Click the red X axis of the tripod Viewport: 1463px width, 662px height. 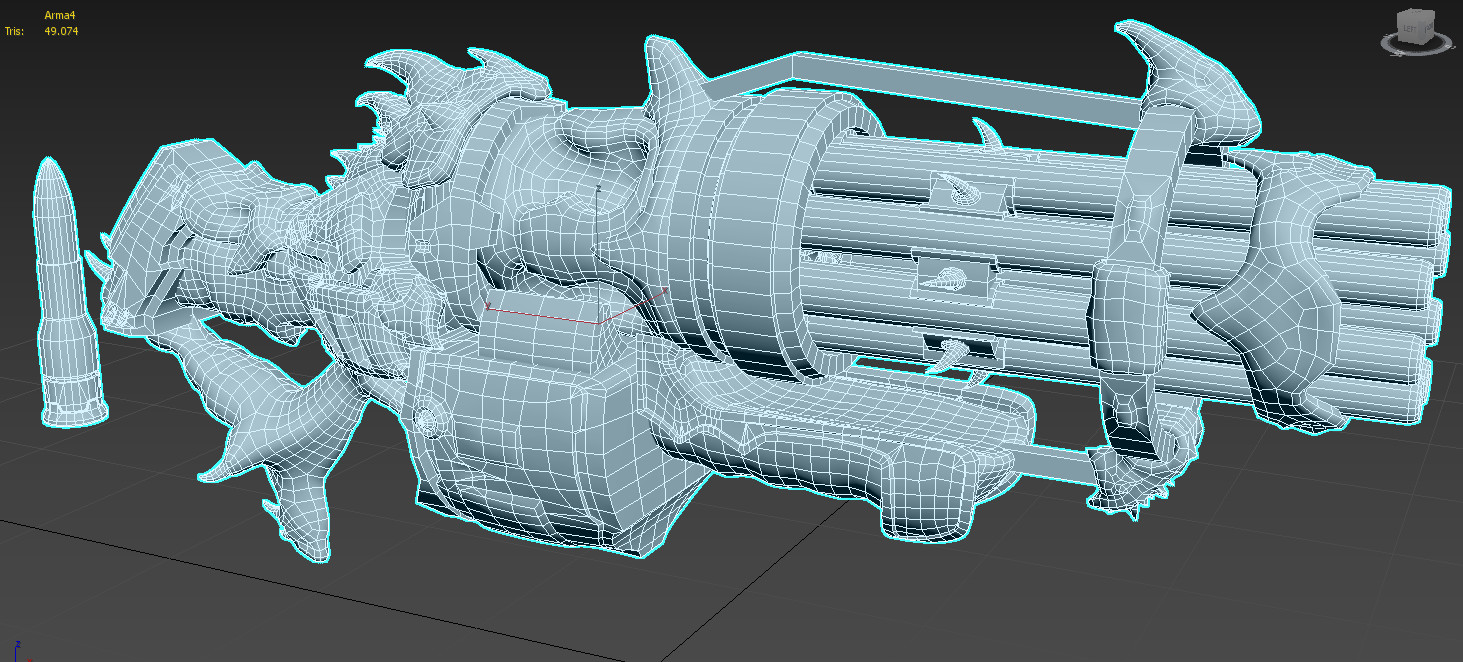29,660
